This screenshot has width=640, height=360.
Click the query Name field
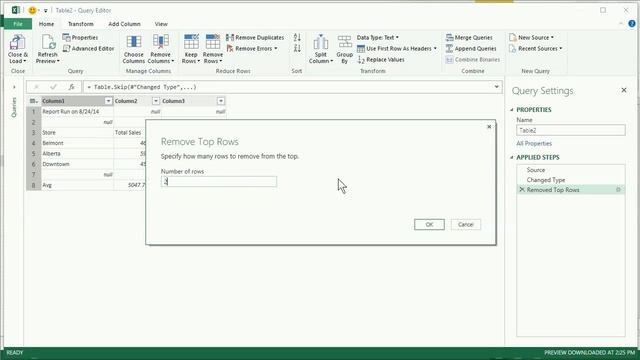[571, 130]
